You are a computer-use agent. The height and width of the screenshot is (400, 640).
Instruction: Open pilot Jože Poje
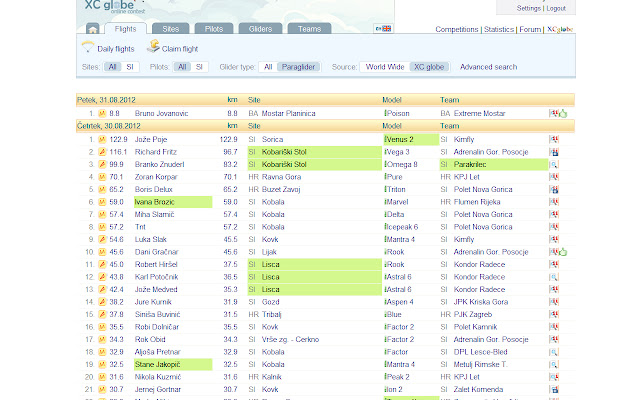[151, 139]
